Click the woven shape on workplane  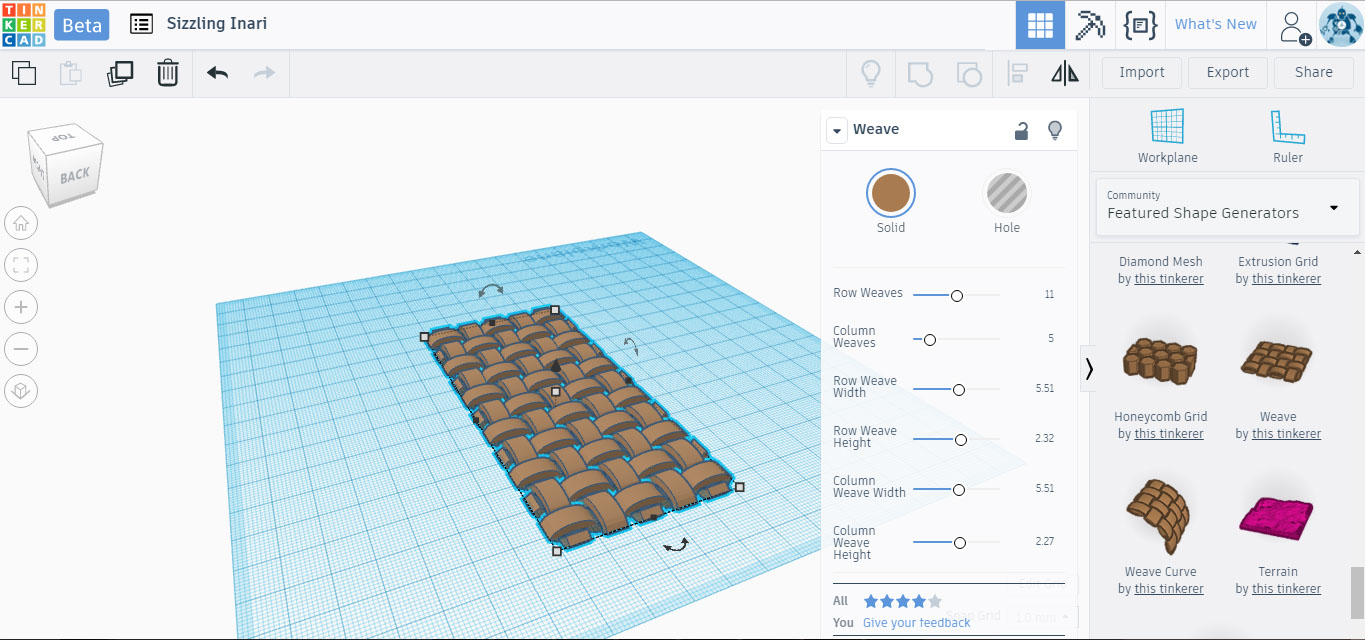click(580, 430)
